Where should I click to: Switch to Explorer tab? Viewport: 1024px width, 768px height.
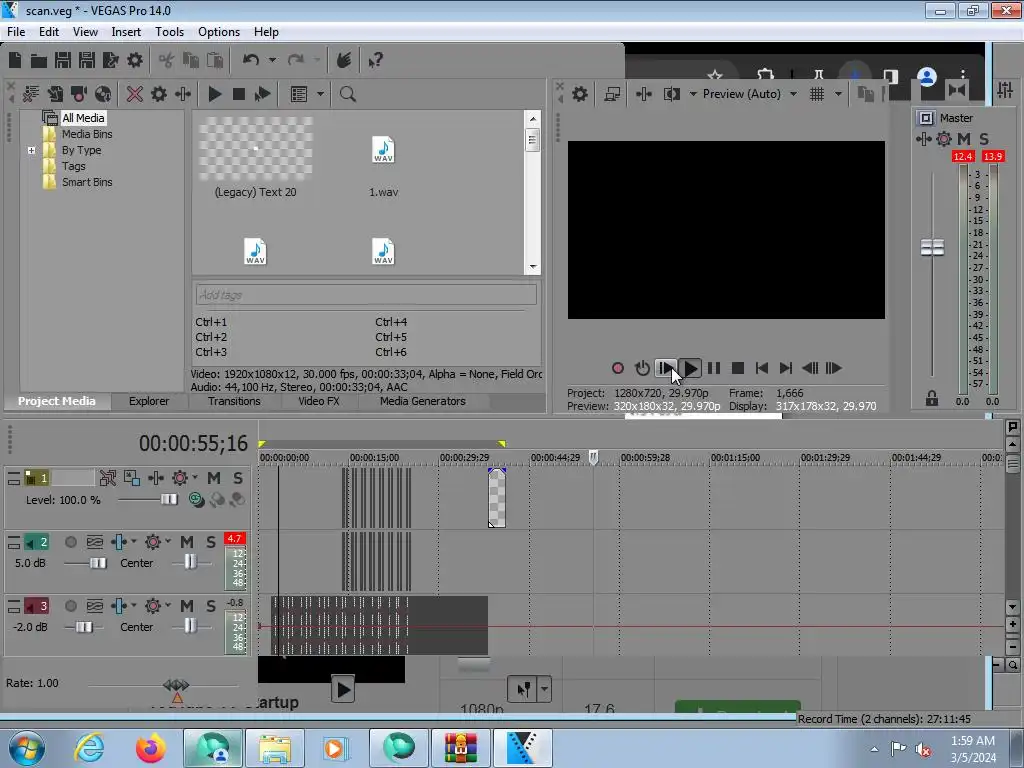[149, 401]
